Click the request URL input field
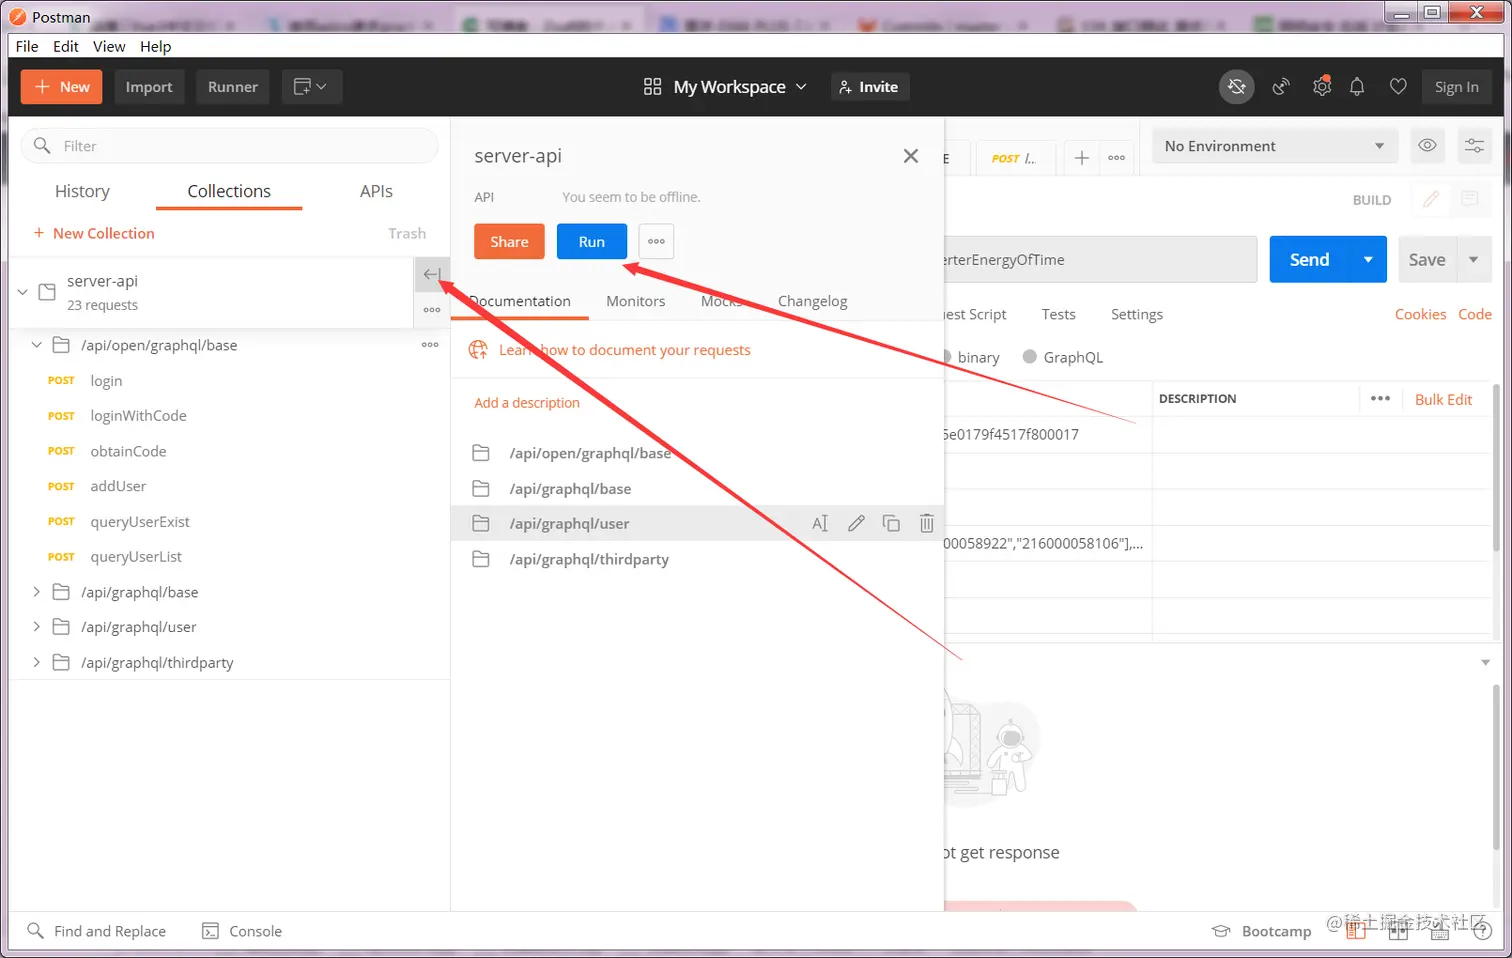 pos(1100,260)
